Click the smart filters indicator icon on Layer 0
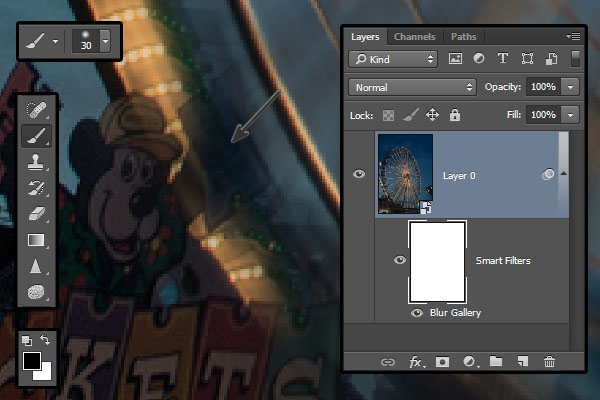 click(x=548, y=174)
